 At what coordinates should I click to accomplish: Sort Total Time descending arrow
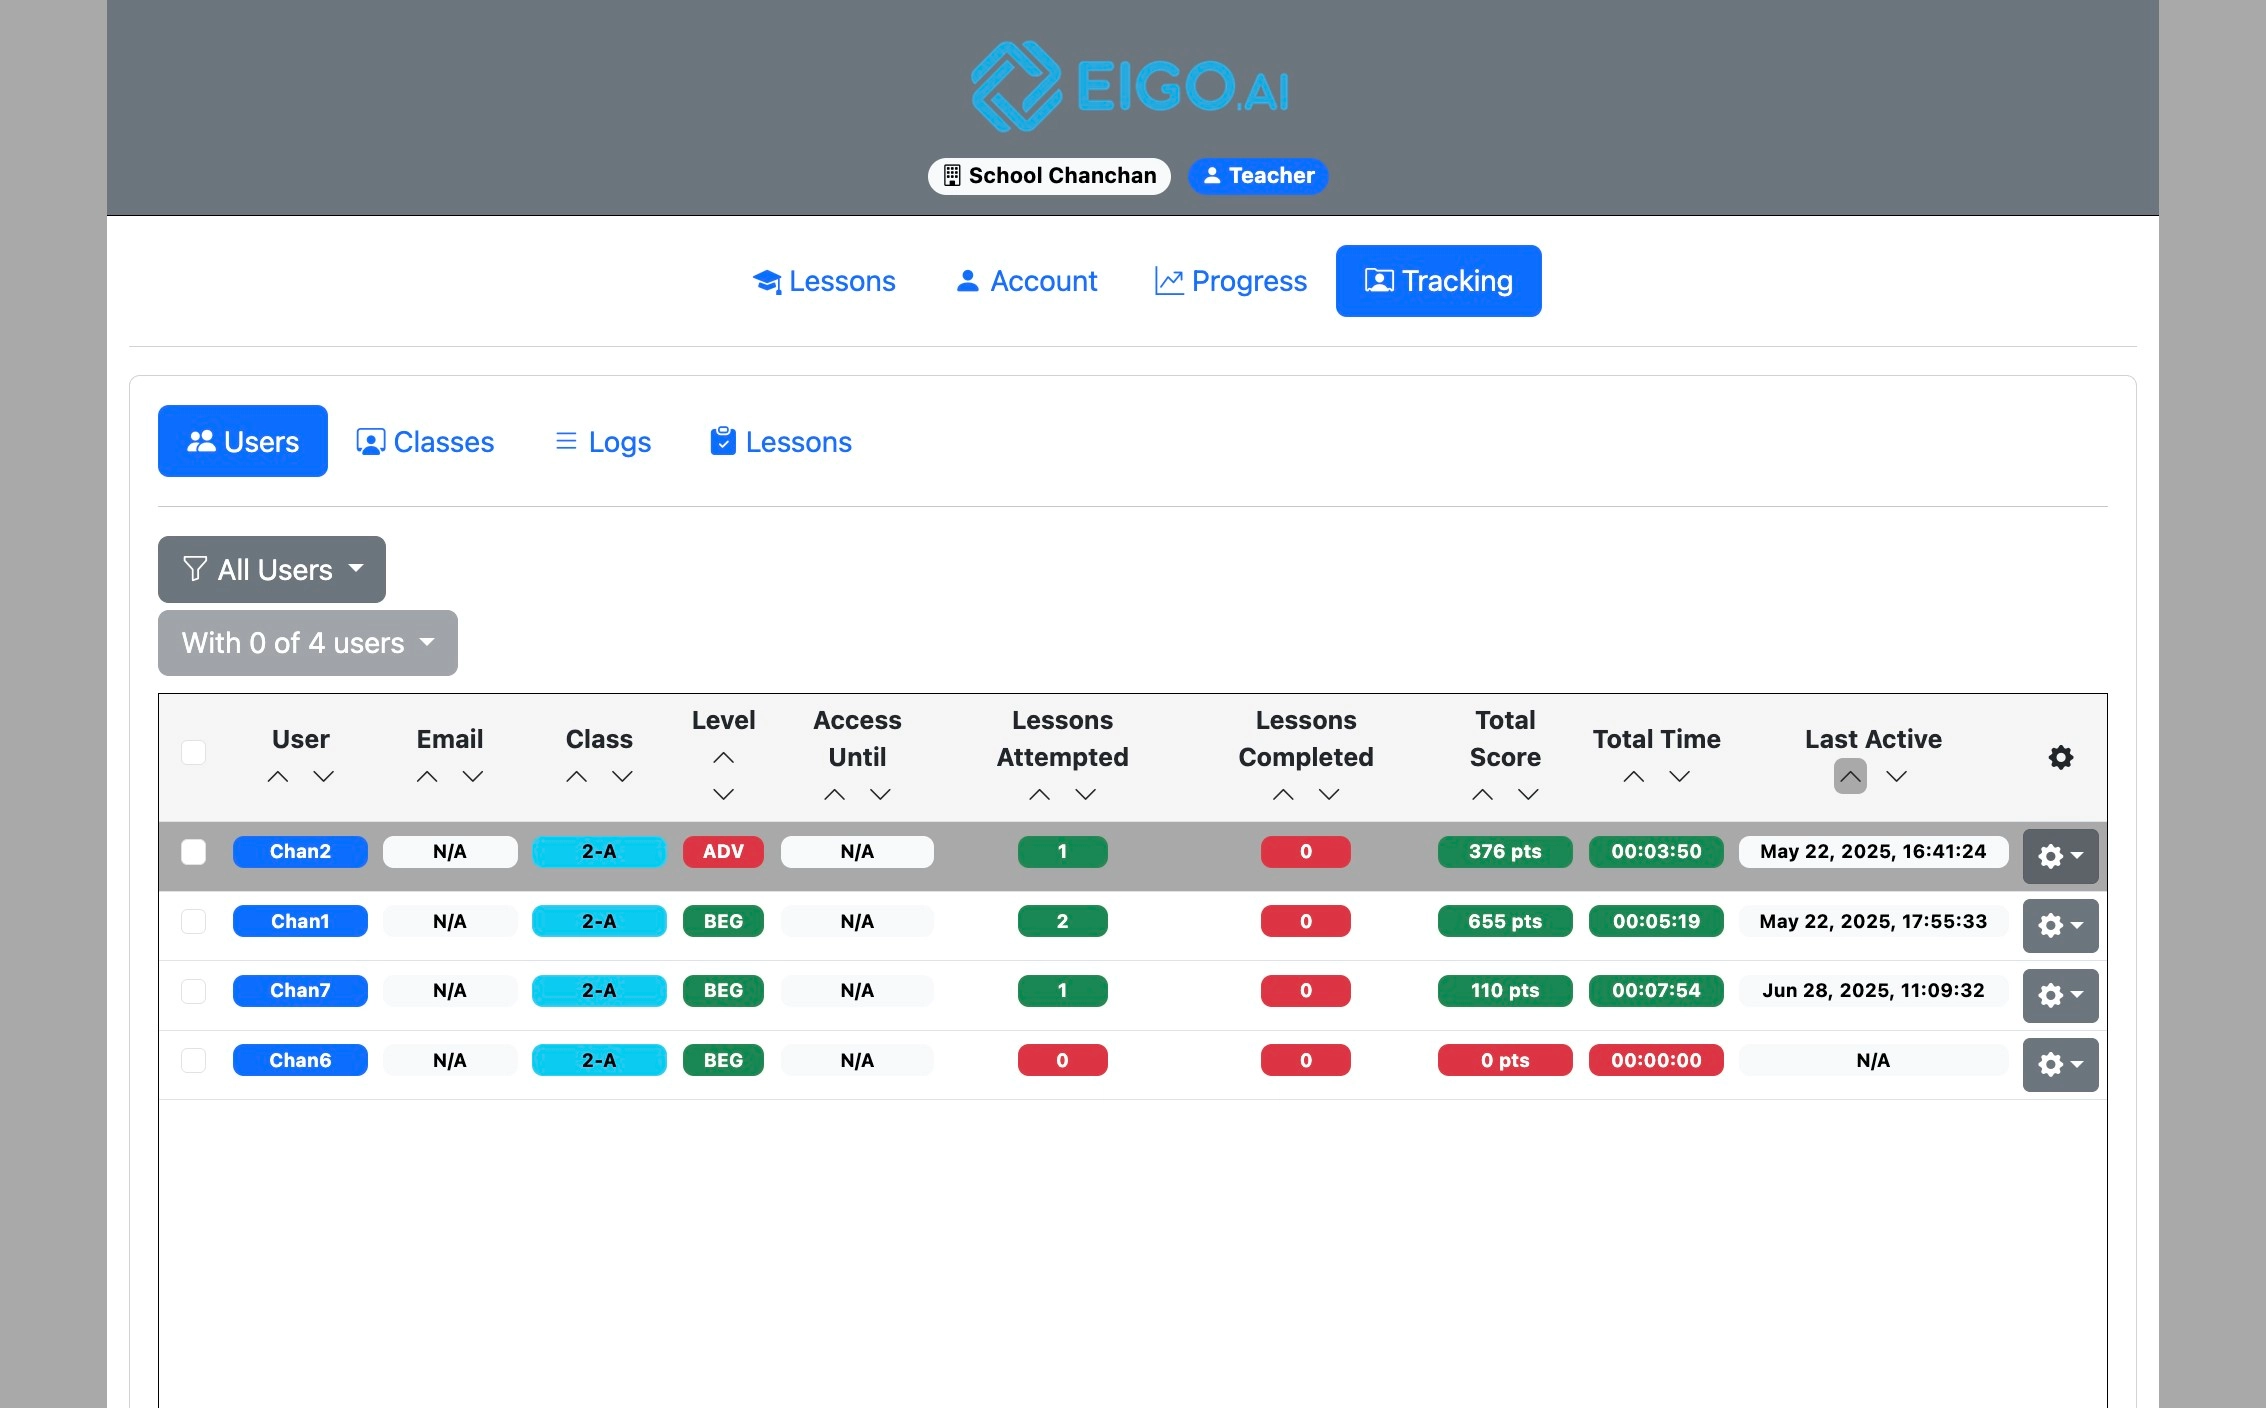pyautogui.click(x=1679, y=777)
